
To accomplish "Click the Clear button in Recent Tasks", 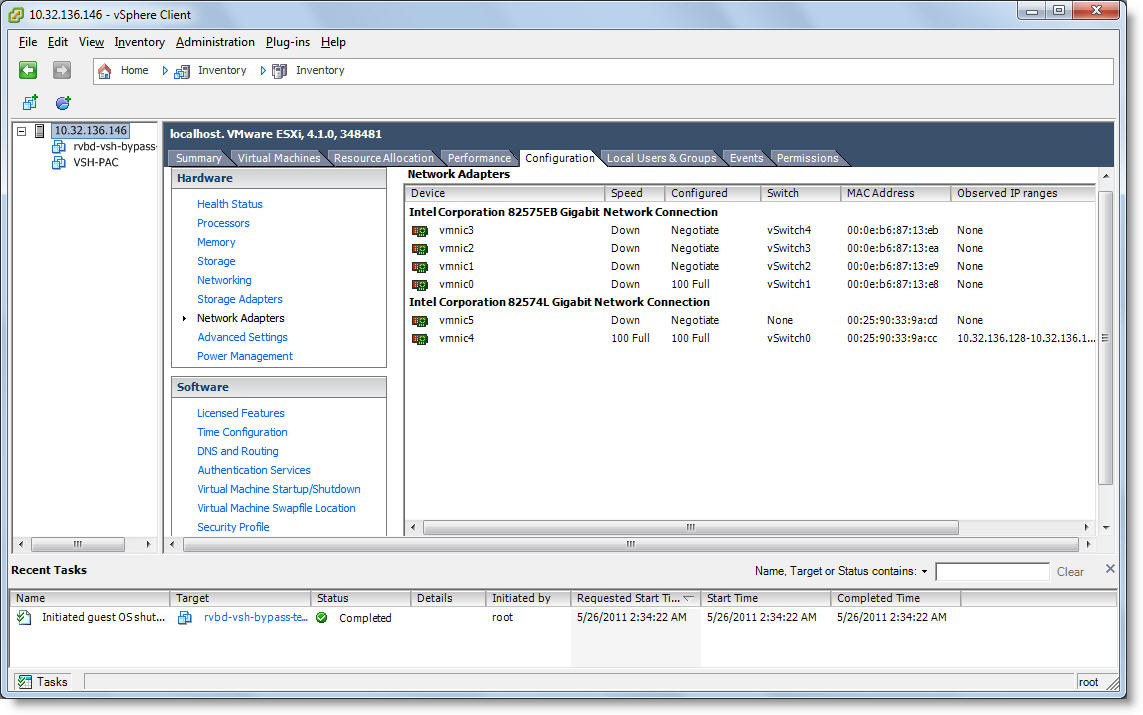I will (1070, 571).
